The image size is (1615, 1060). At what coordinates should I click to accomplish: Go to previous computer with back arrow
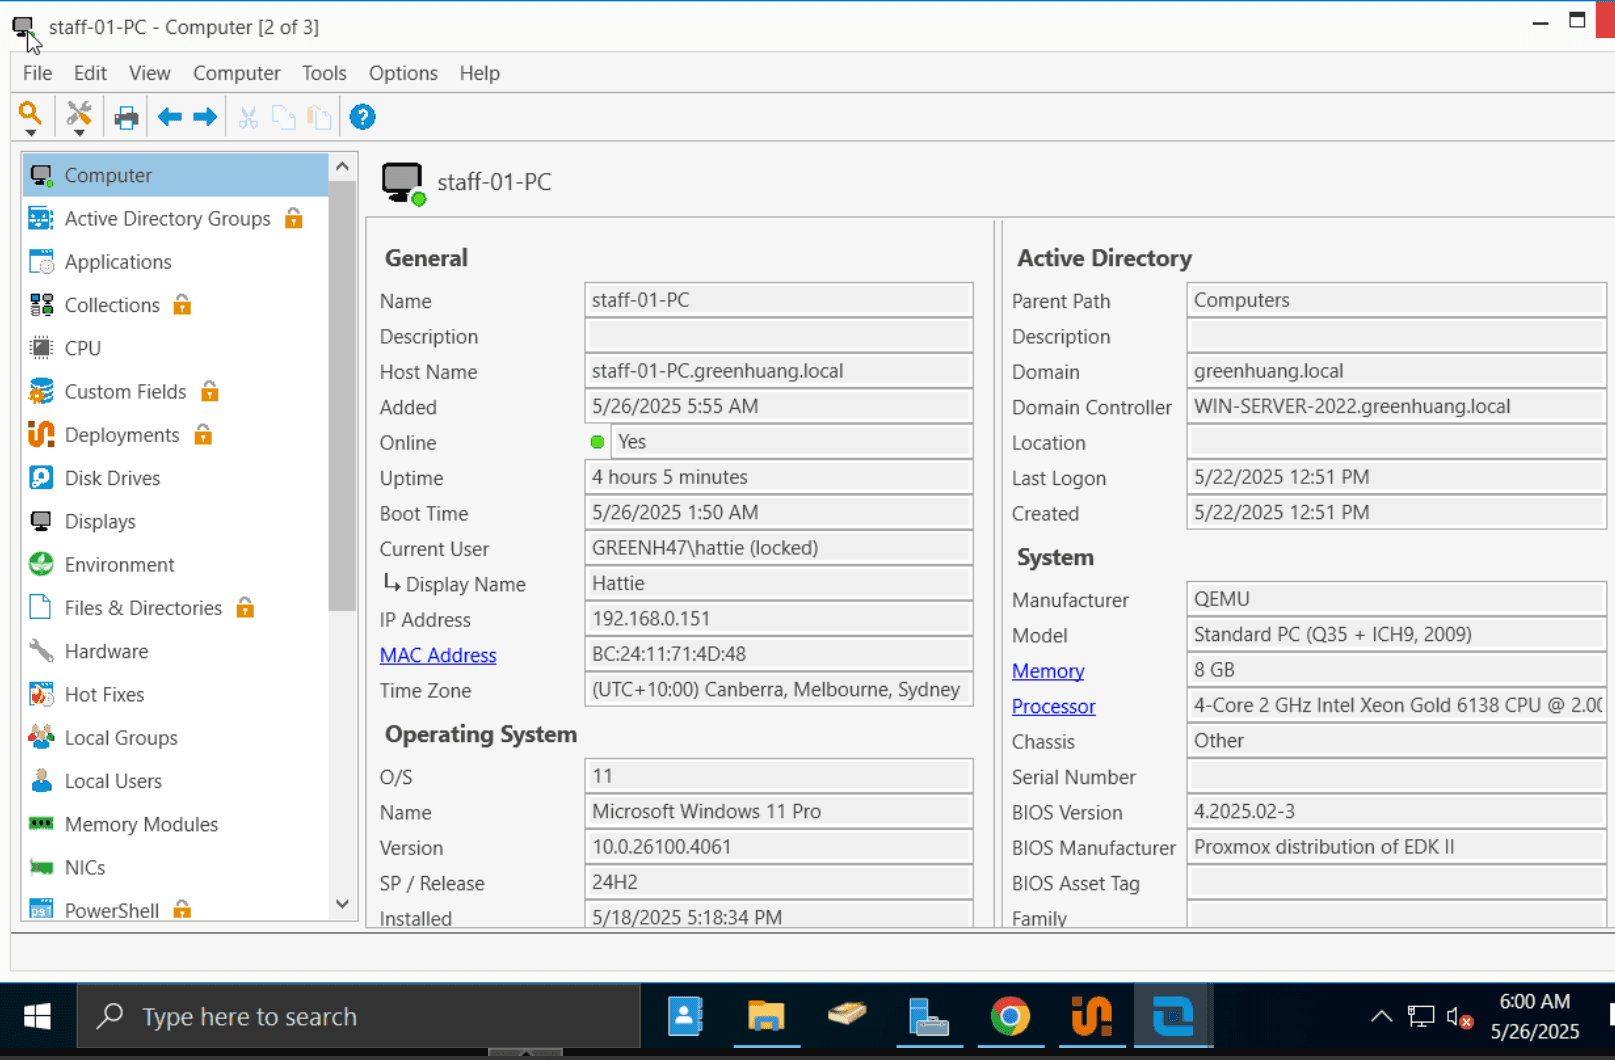(x=170, y=117)
